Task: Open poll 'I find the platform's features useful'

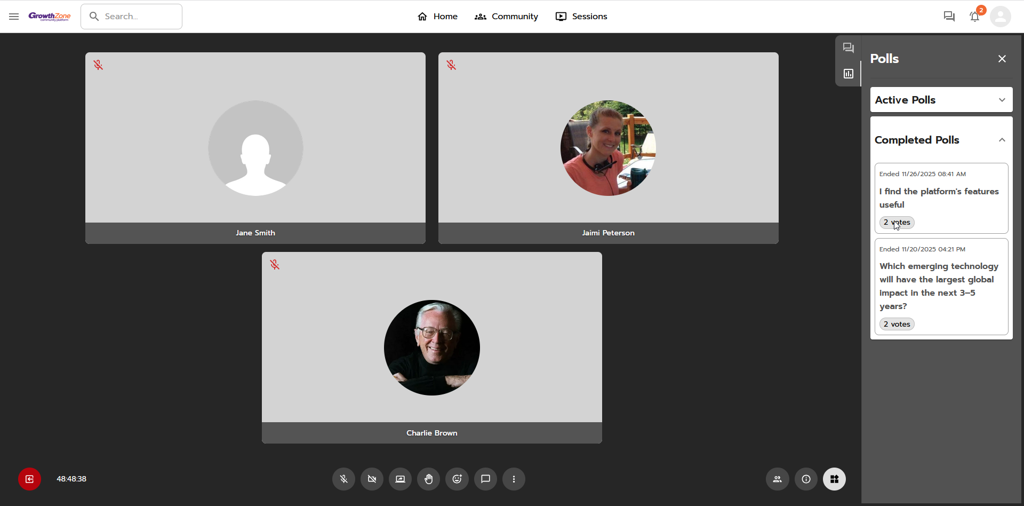Action: click(x=939, y=197)
